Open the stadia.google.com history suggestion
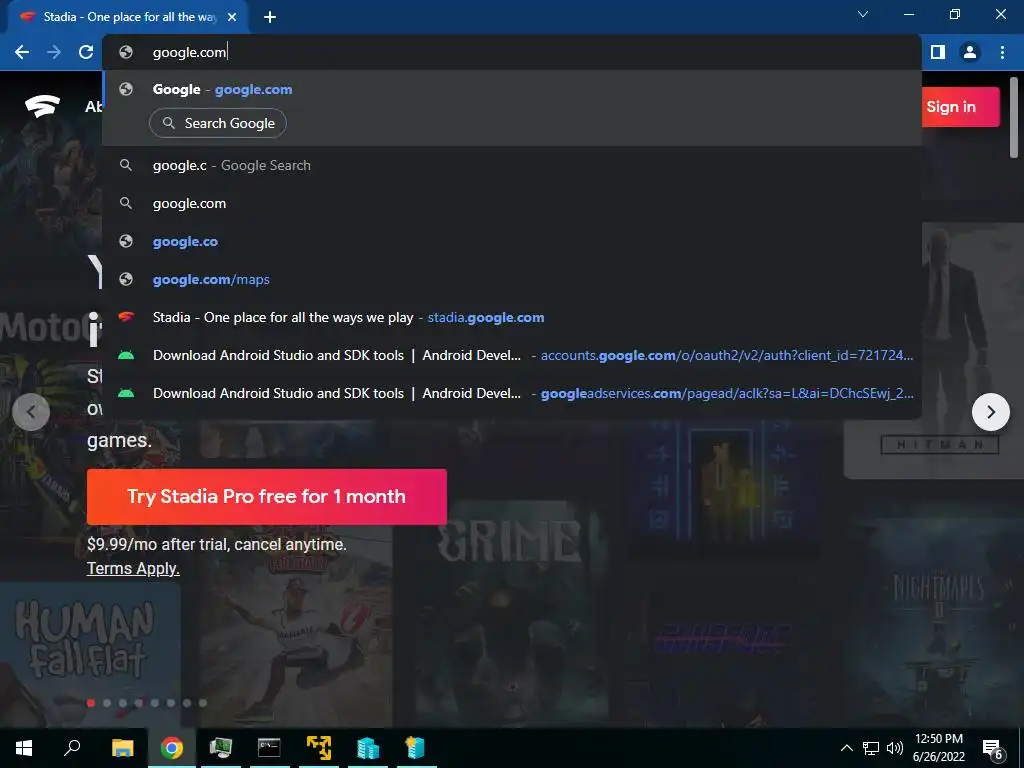Image resolution: width=1024 pixels, height=768 pixels. 512,317
